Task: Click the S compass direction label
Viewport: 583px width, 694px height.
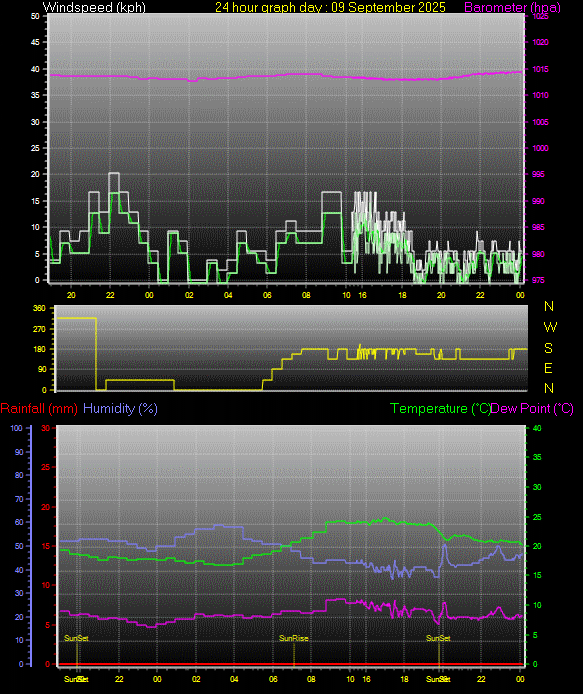Action: click(x=548, y=348)
